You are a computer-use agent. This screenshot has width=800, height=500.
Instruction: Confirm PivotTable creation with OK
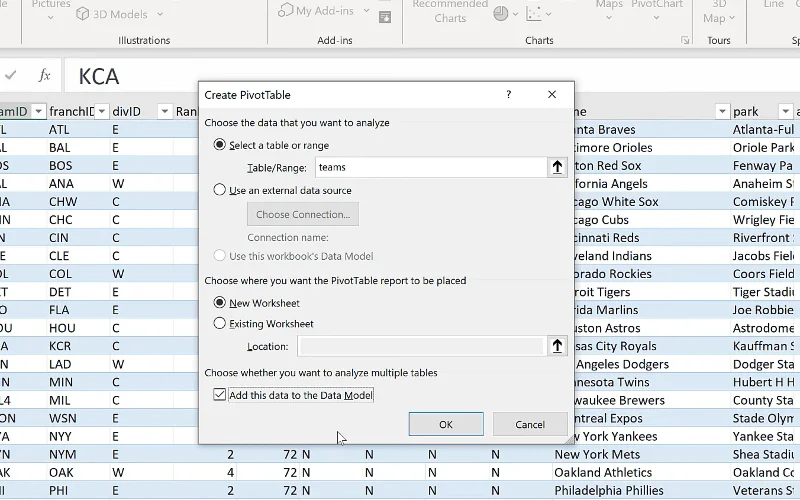pos(446,424)
